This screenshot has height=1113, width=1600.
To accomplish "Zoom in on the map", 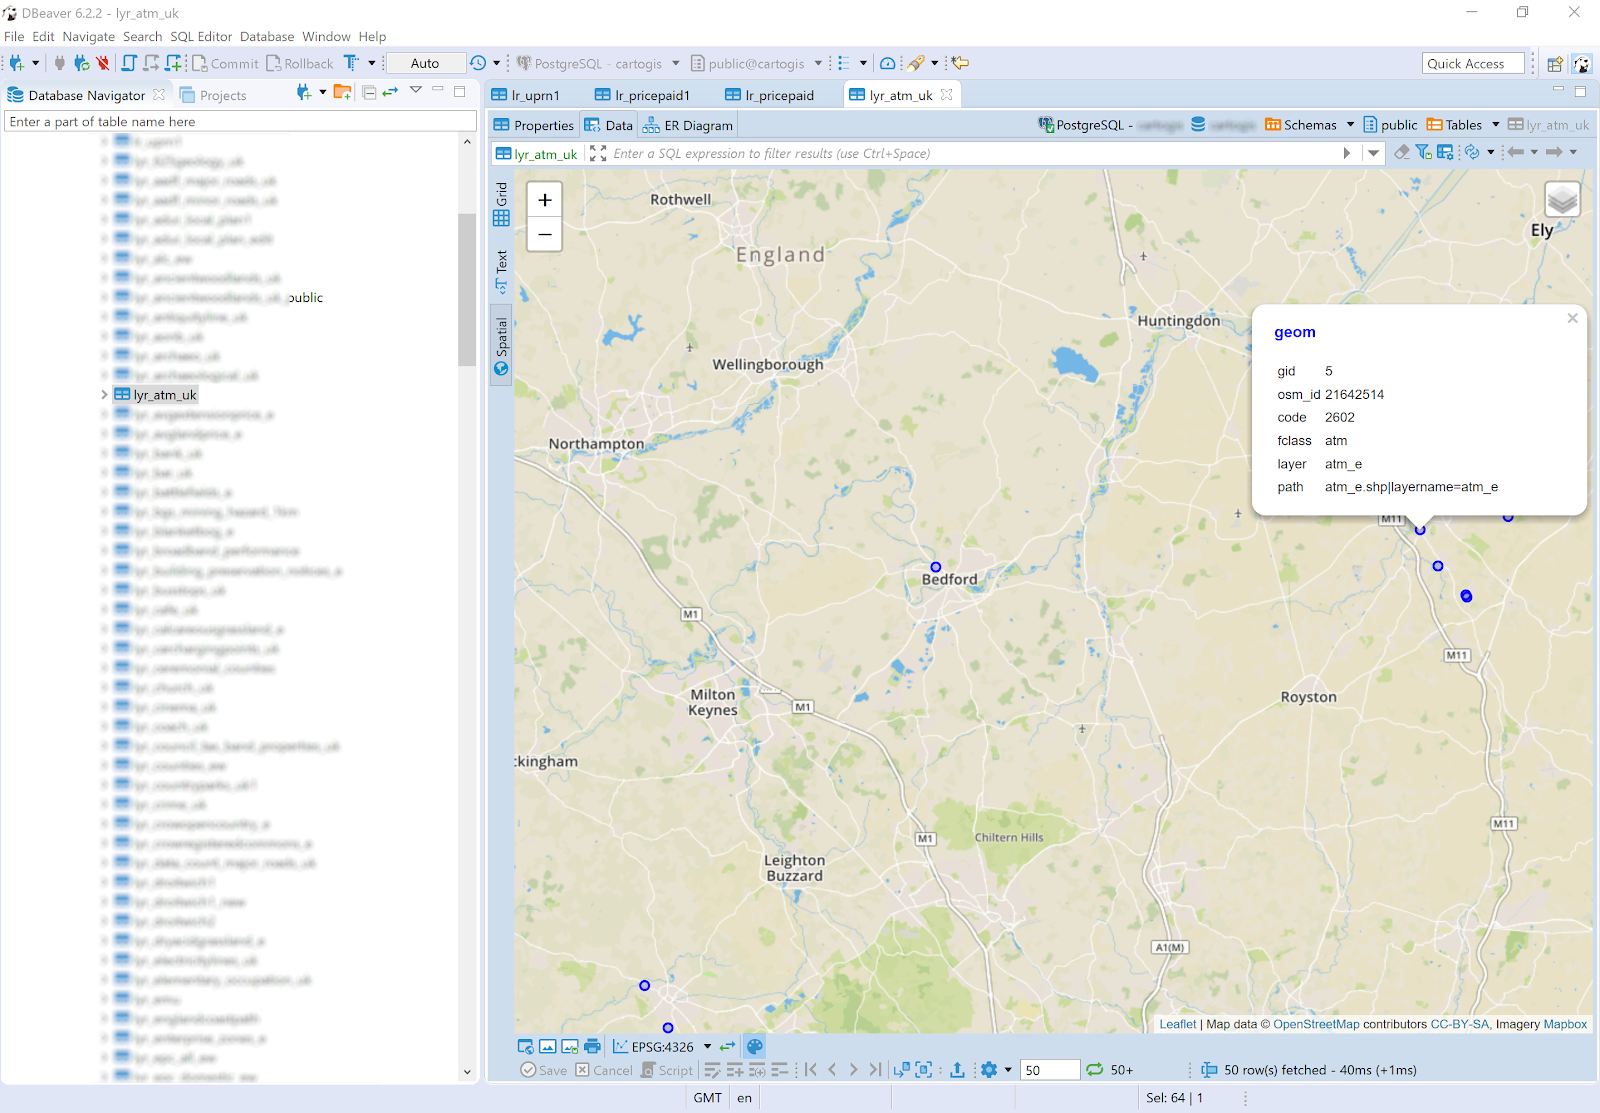I will pyautogui.click(x=544, y=200).
